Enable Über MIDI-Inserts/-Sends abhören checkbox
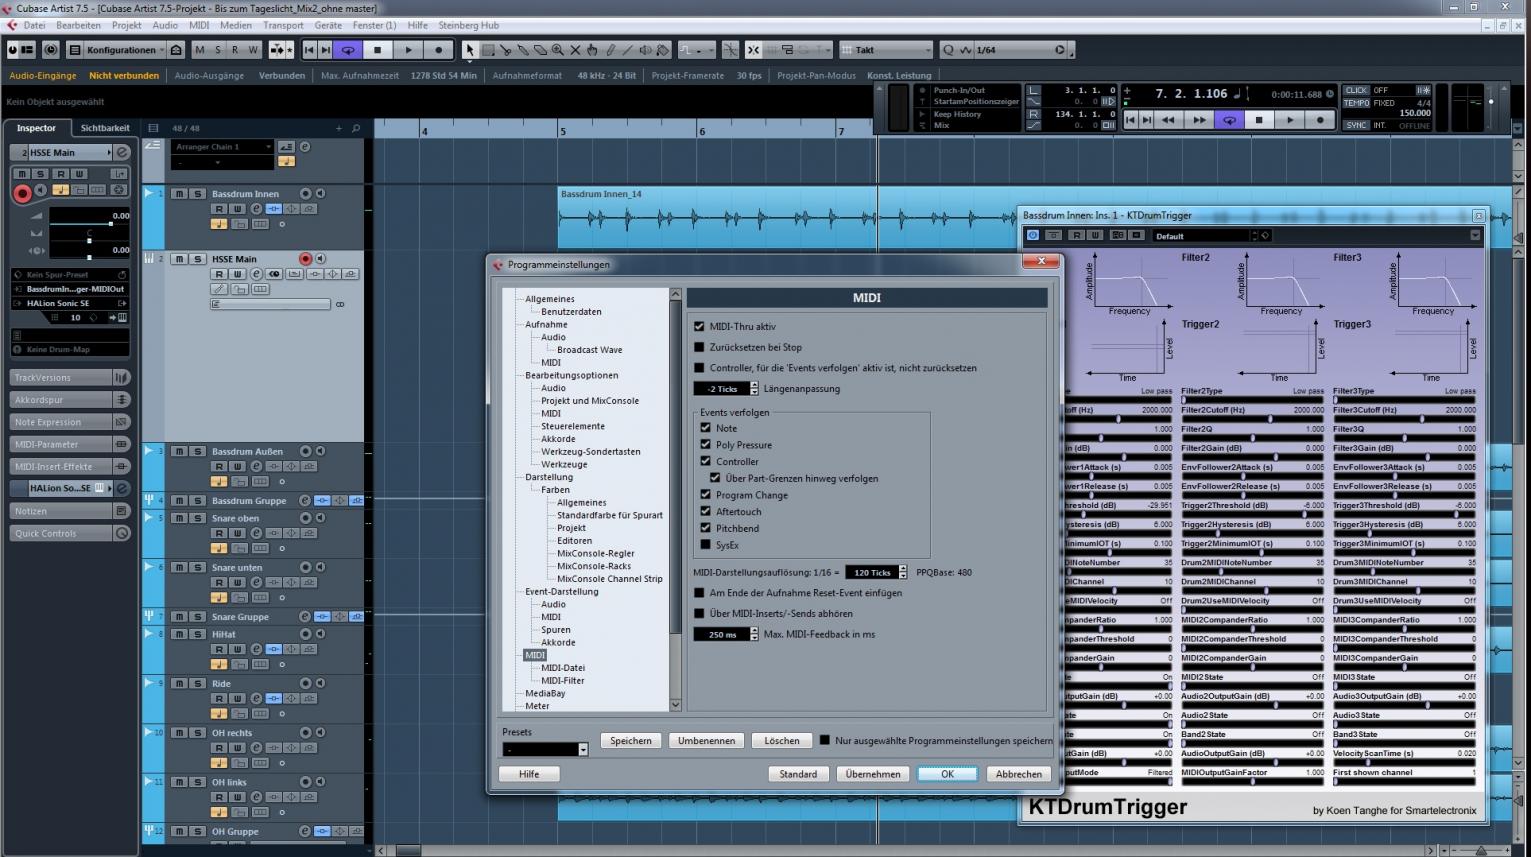Viewport: 1531px width, 857px height. click(699, 613)
